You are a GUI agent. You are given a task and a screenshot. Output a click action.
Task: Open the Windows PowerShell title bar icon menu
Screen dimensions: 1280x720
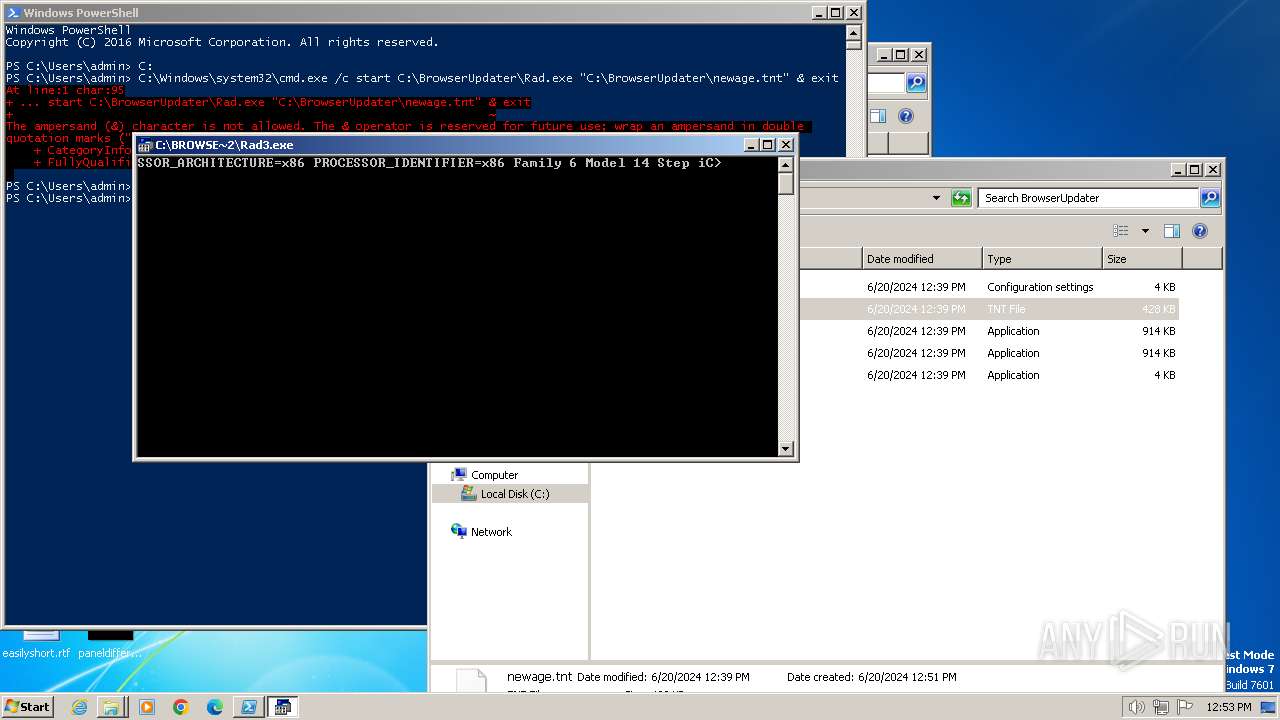tap(12, 13)
